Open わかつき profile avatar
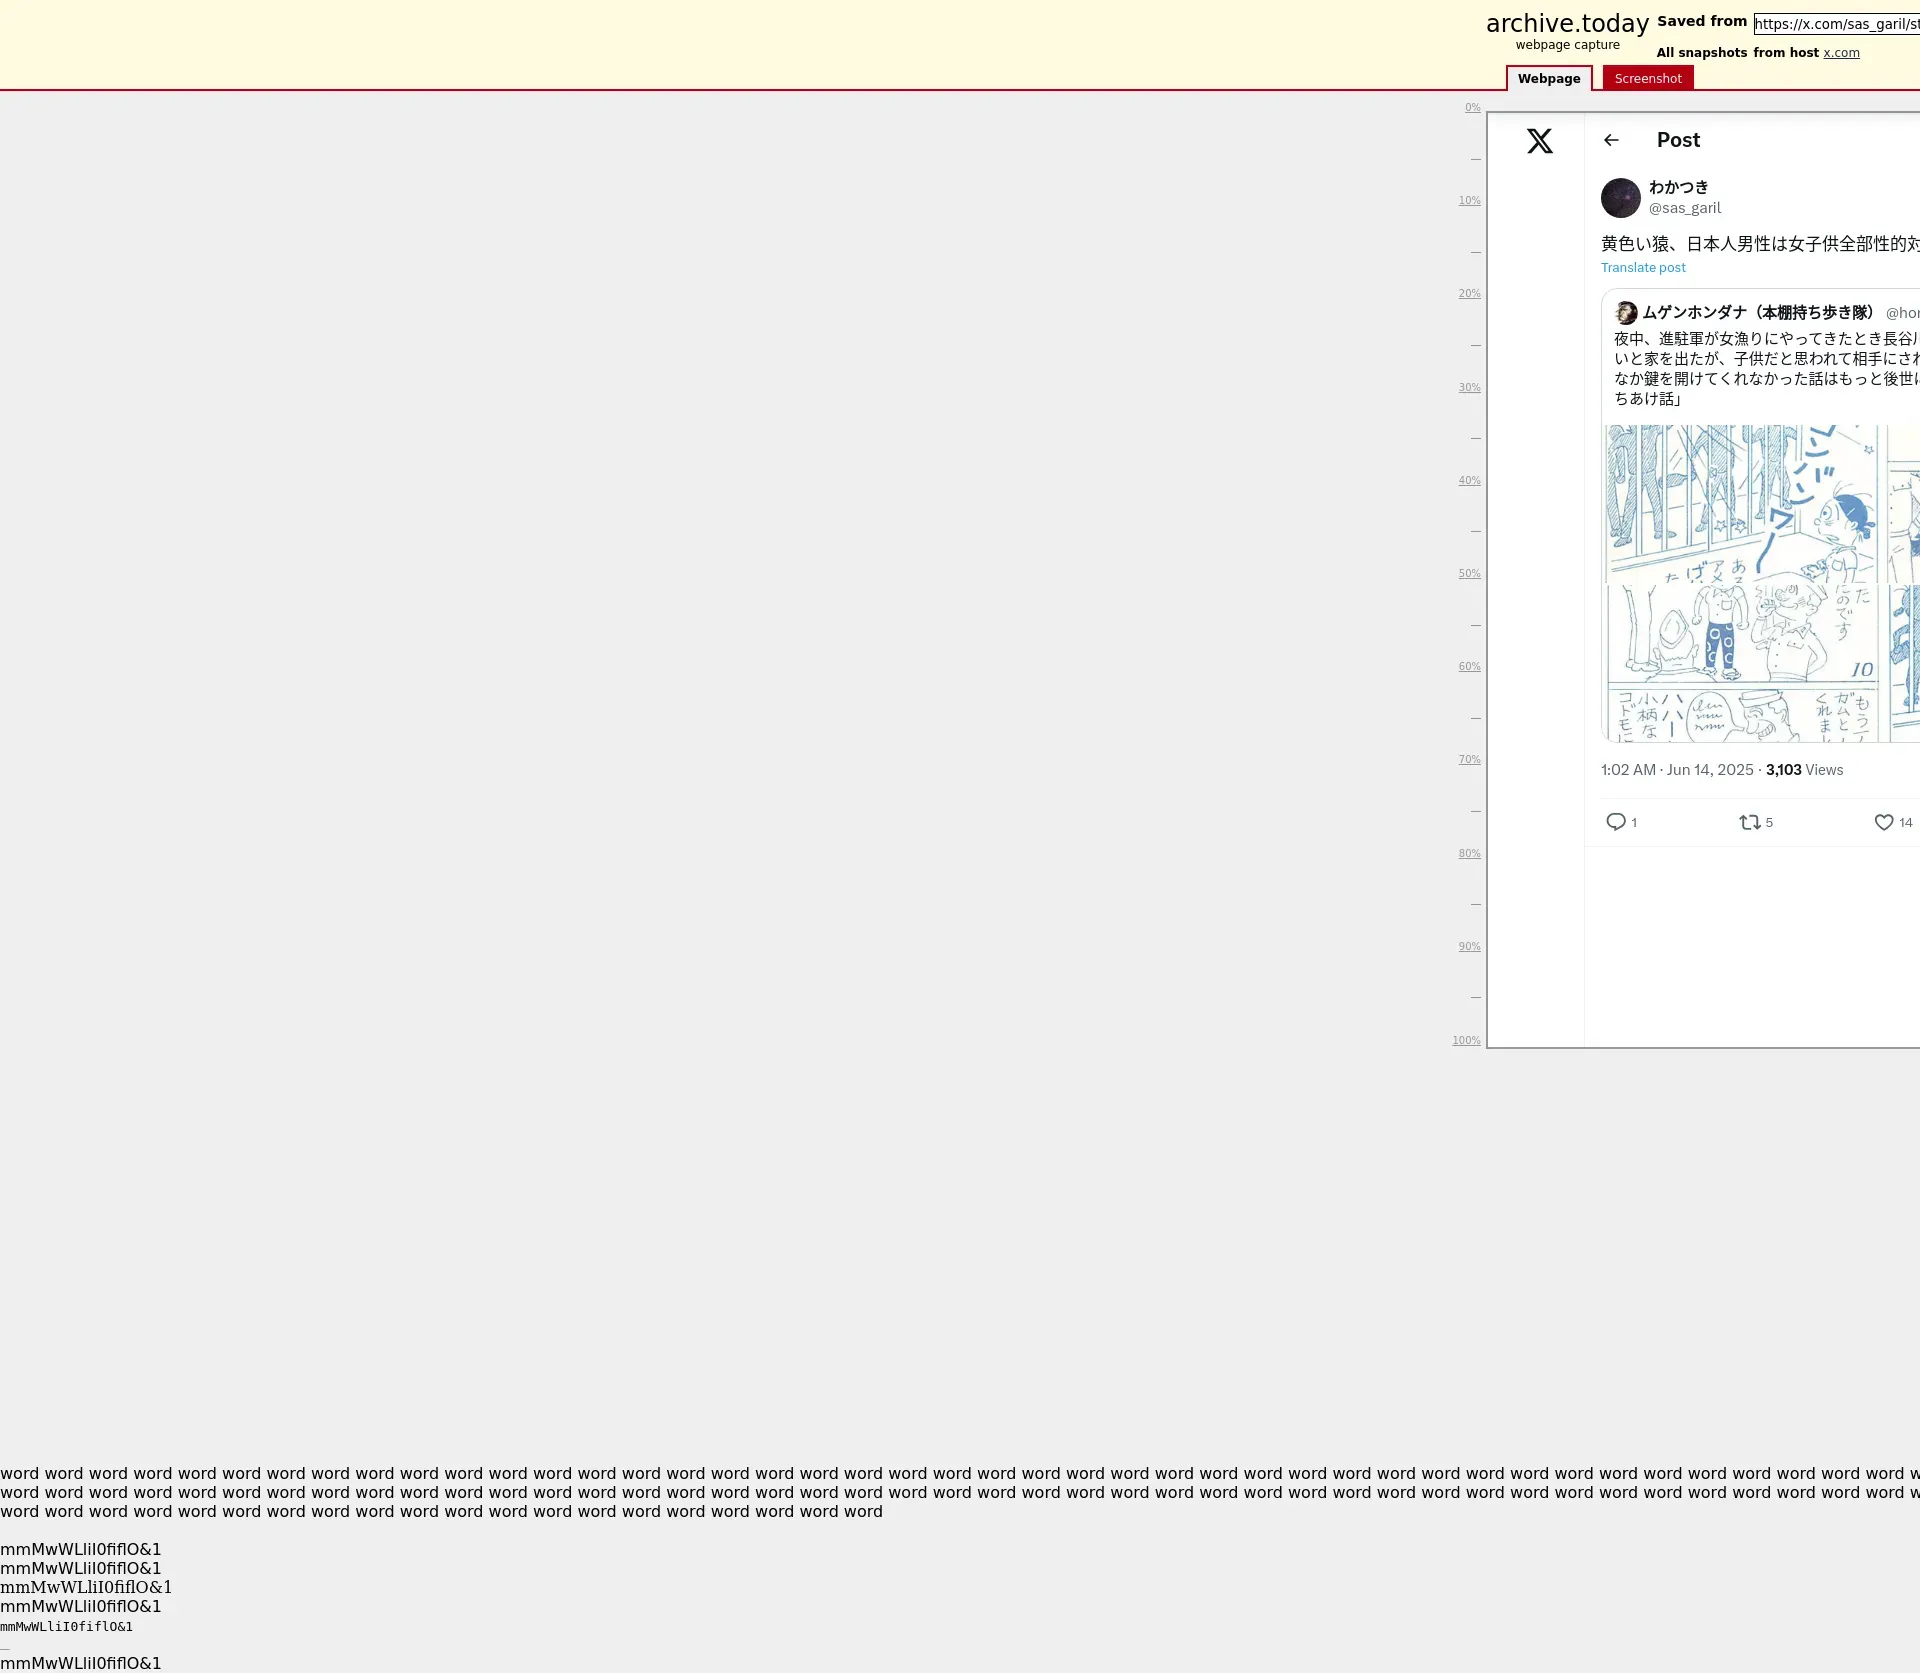Viewport: 1920px width, 1673px height. pyautogui.click(x=1620, y=198)
